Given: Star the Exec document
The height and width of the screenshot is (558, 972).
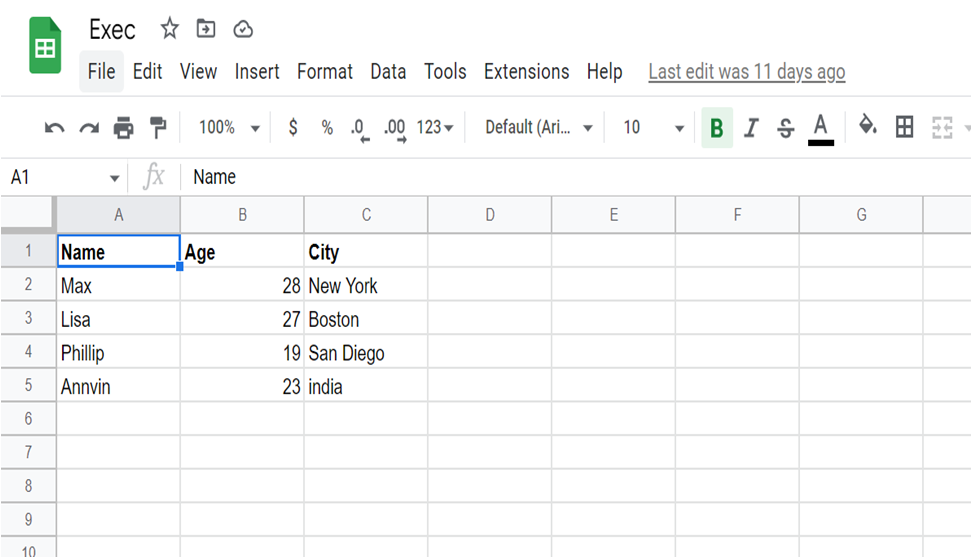Looking at the screenshot, I should pos(169,29).
